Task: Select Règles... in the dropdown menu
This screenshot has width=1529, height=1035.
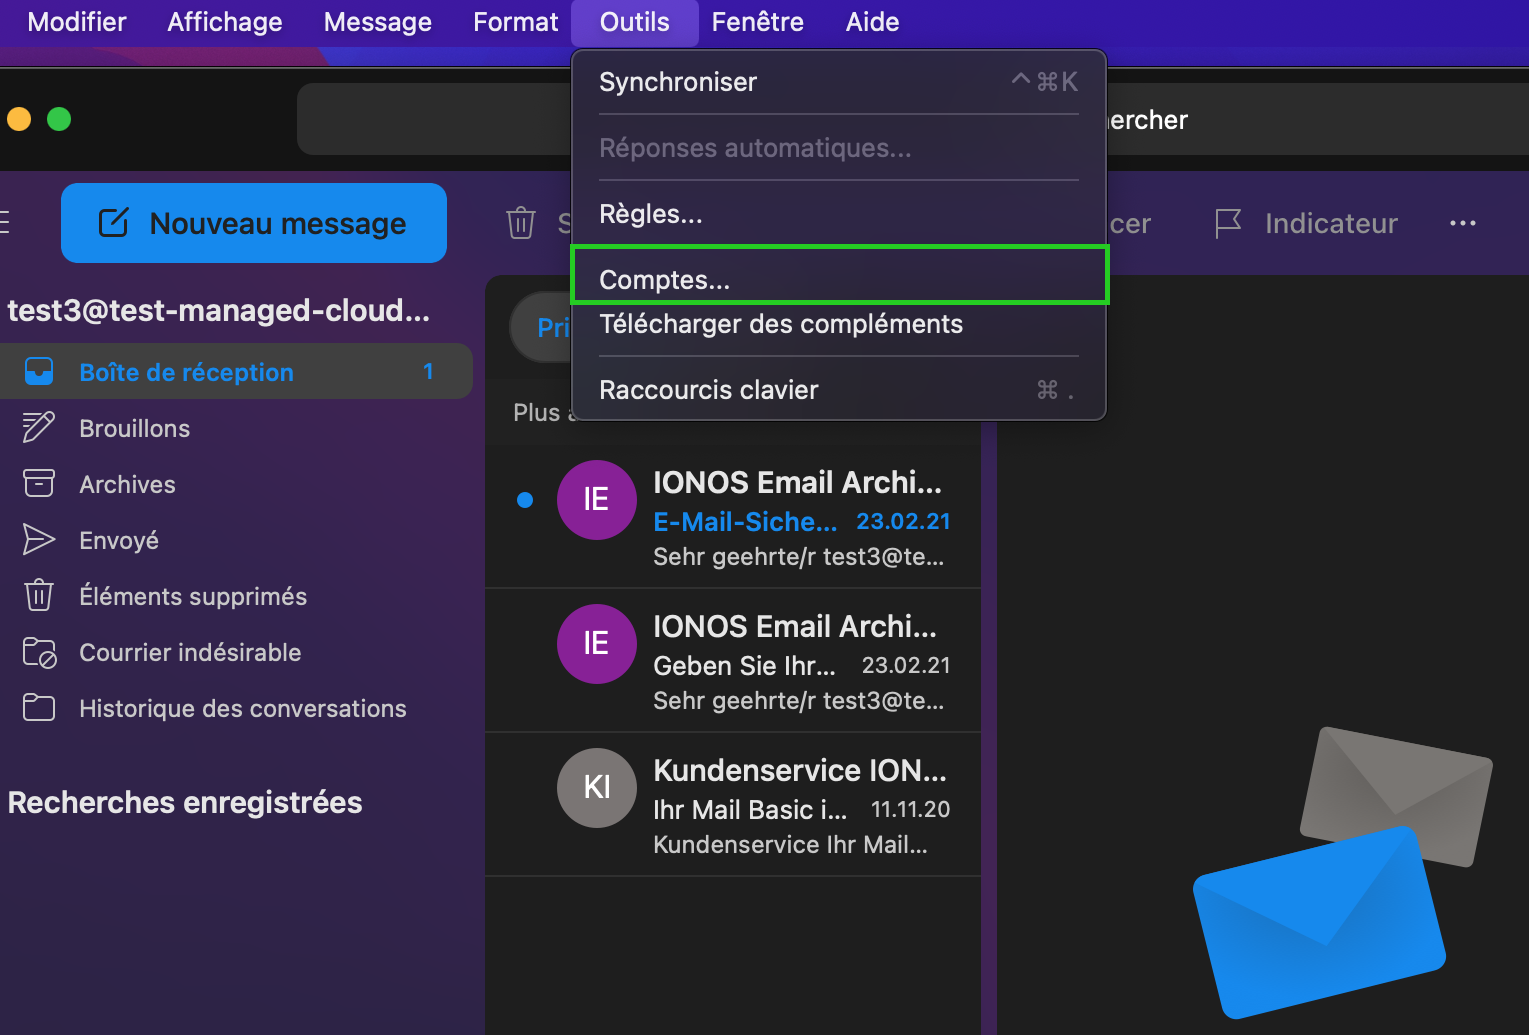Action: (x=838, y=214)
